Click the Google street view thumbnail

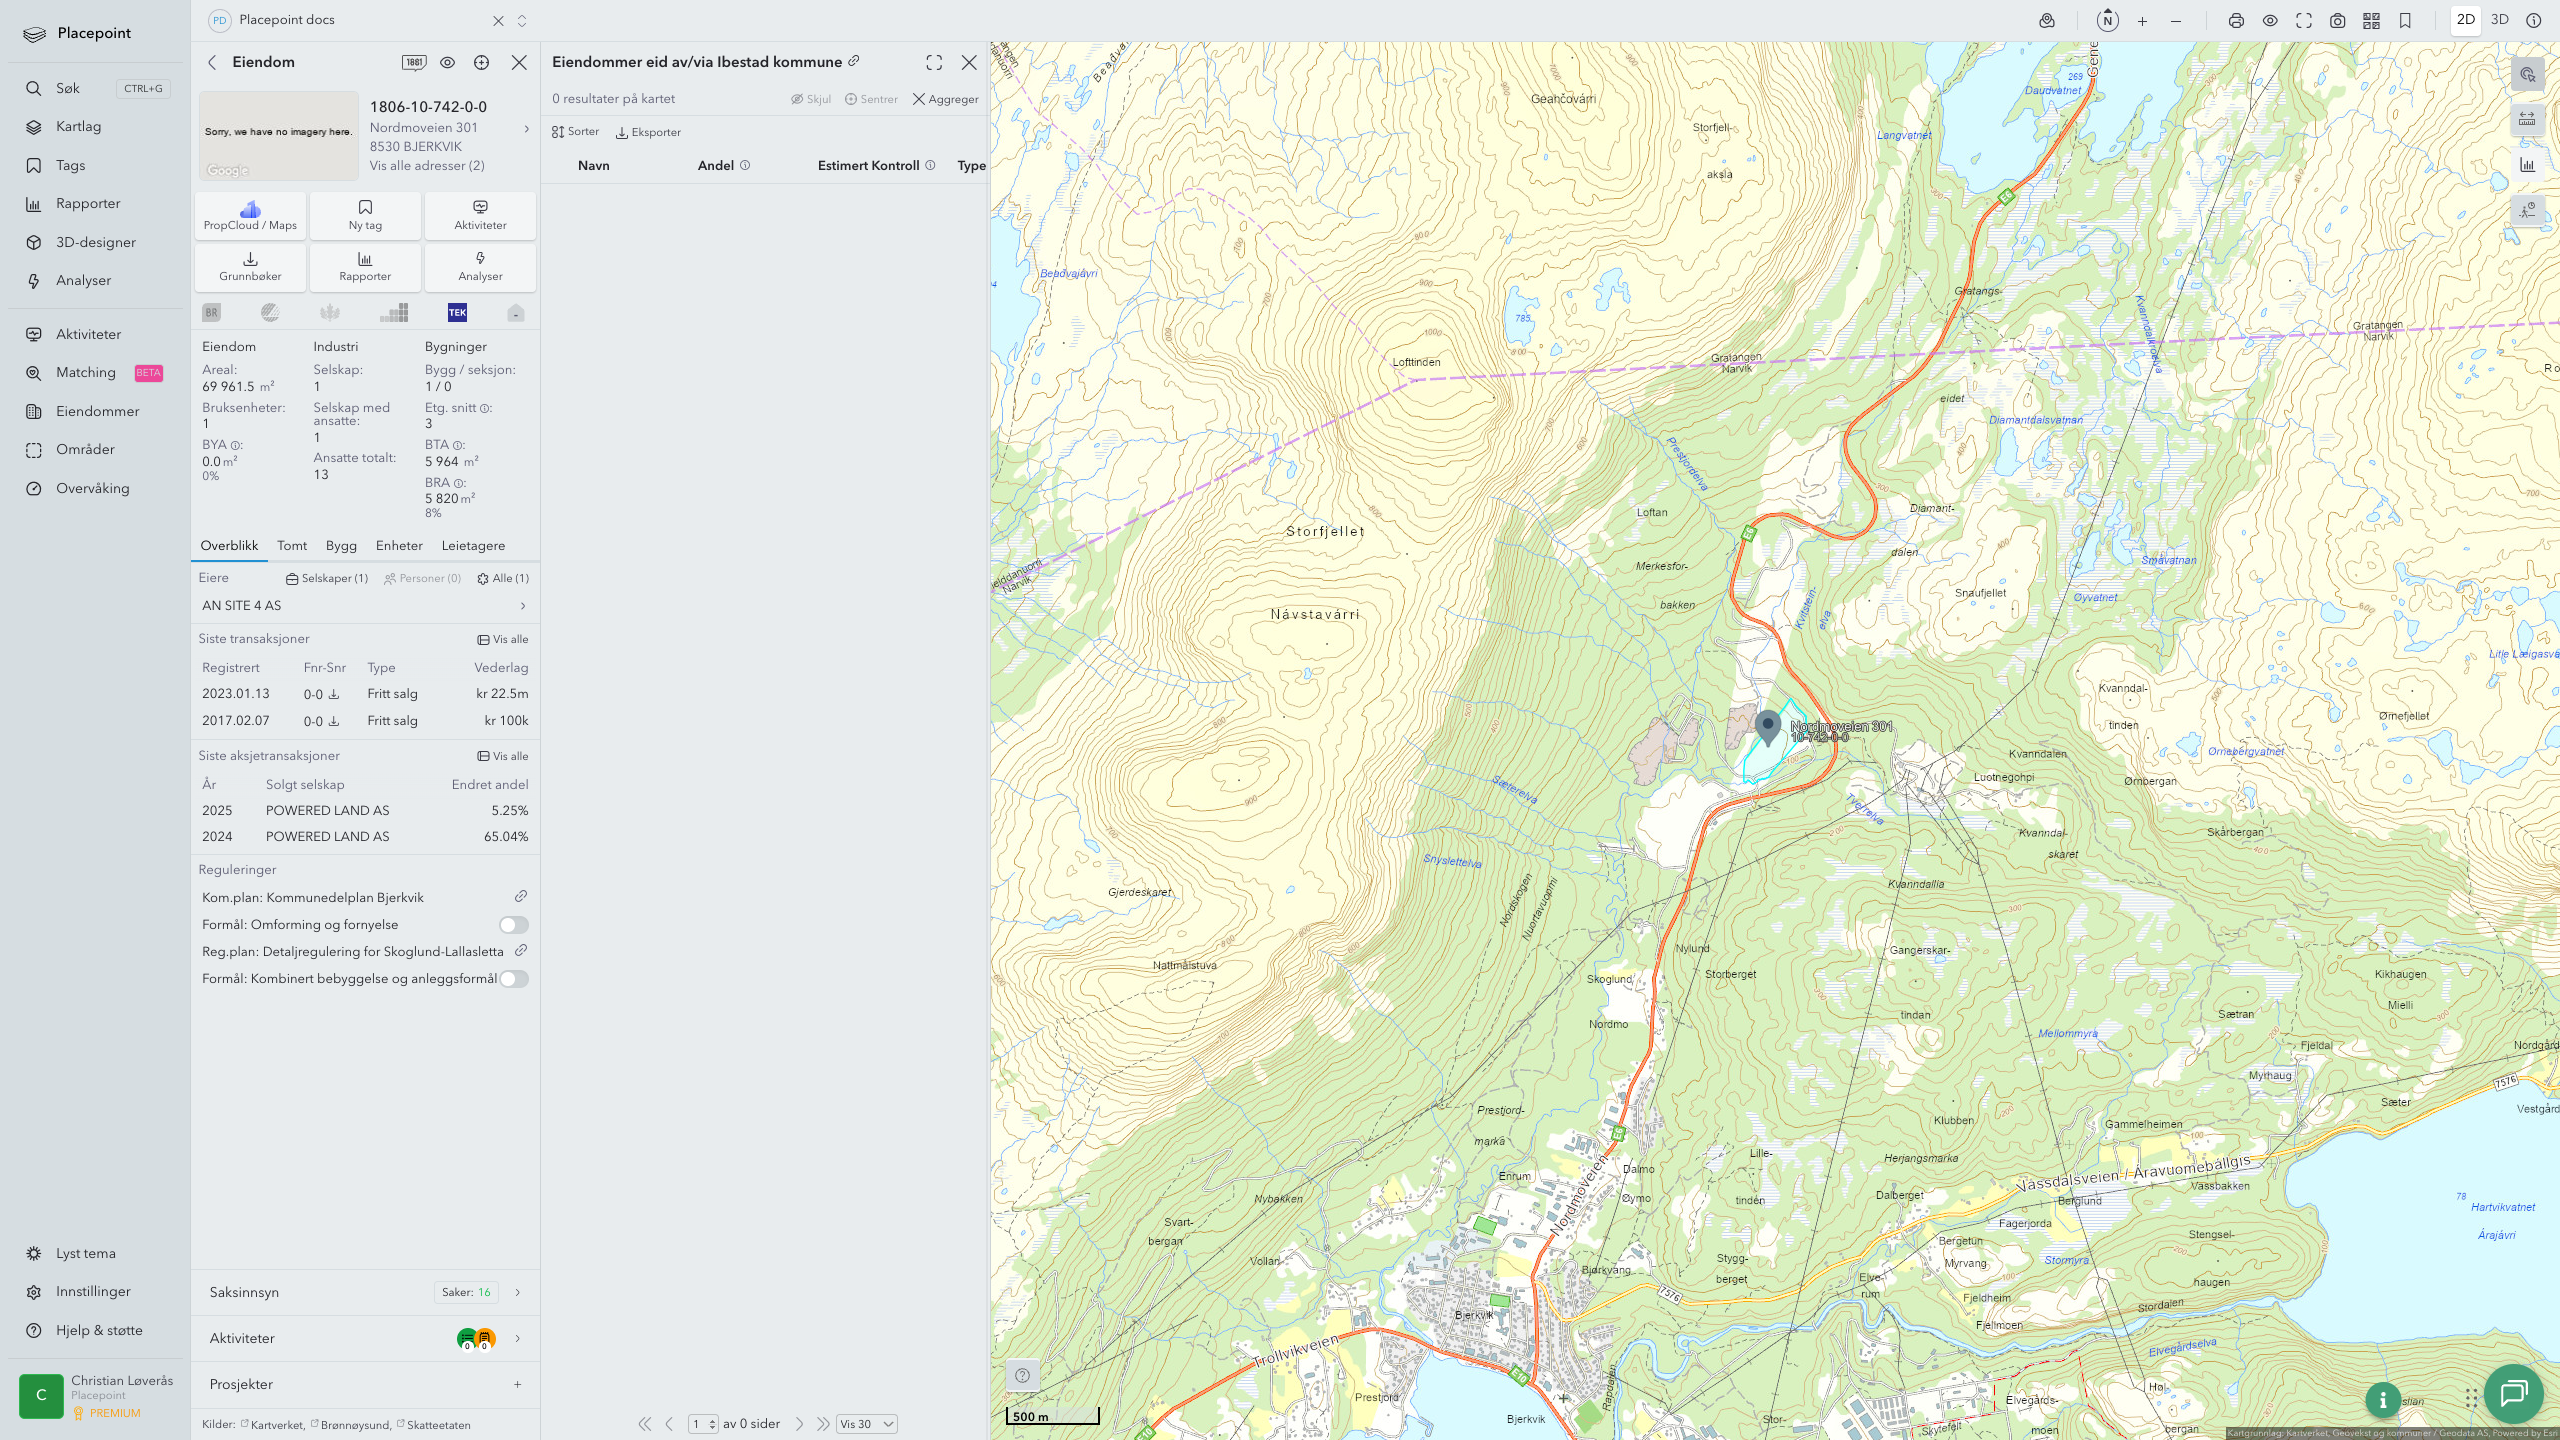(279, 135)
